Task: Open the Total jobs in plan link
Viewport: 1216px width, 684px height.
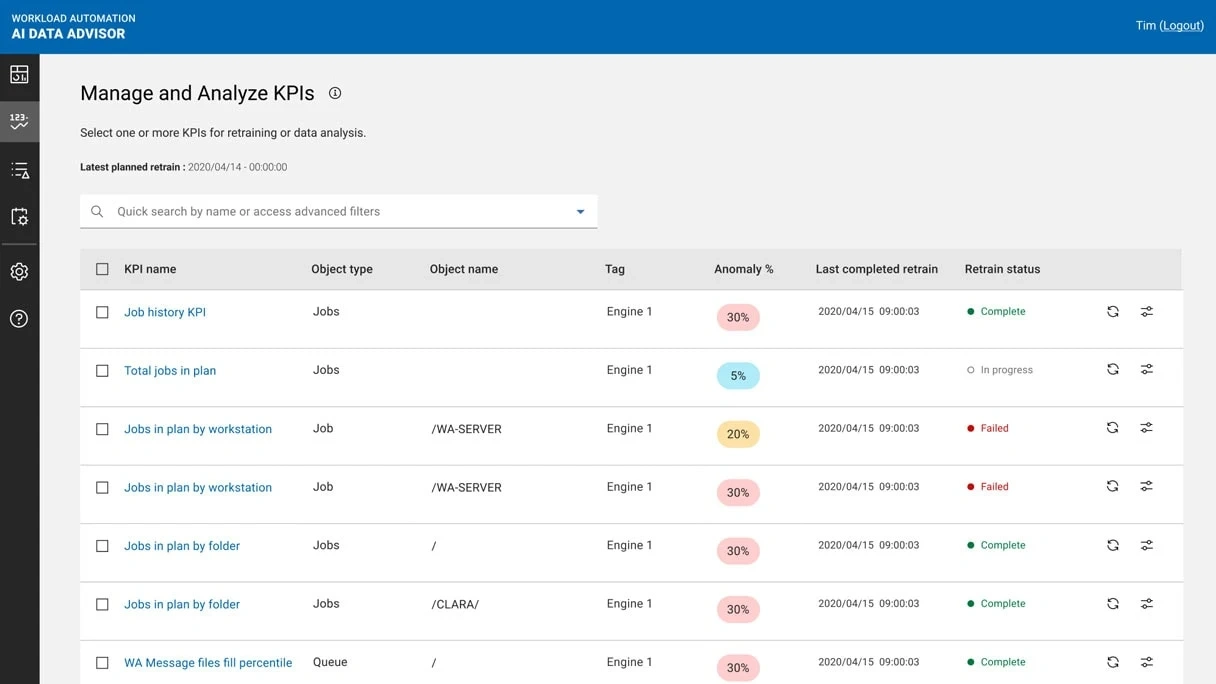Action: (170, 371)
